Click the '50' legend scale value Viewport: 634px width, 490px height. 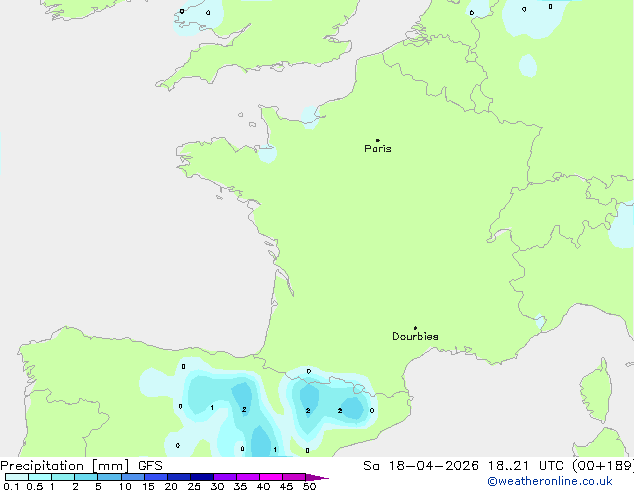309,486
